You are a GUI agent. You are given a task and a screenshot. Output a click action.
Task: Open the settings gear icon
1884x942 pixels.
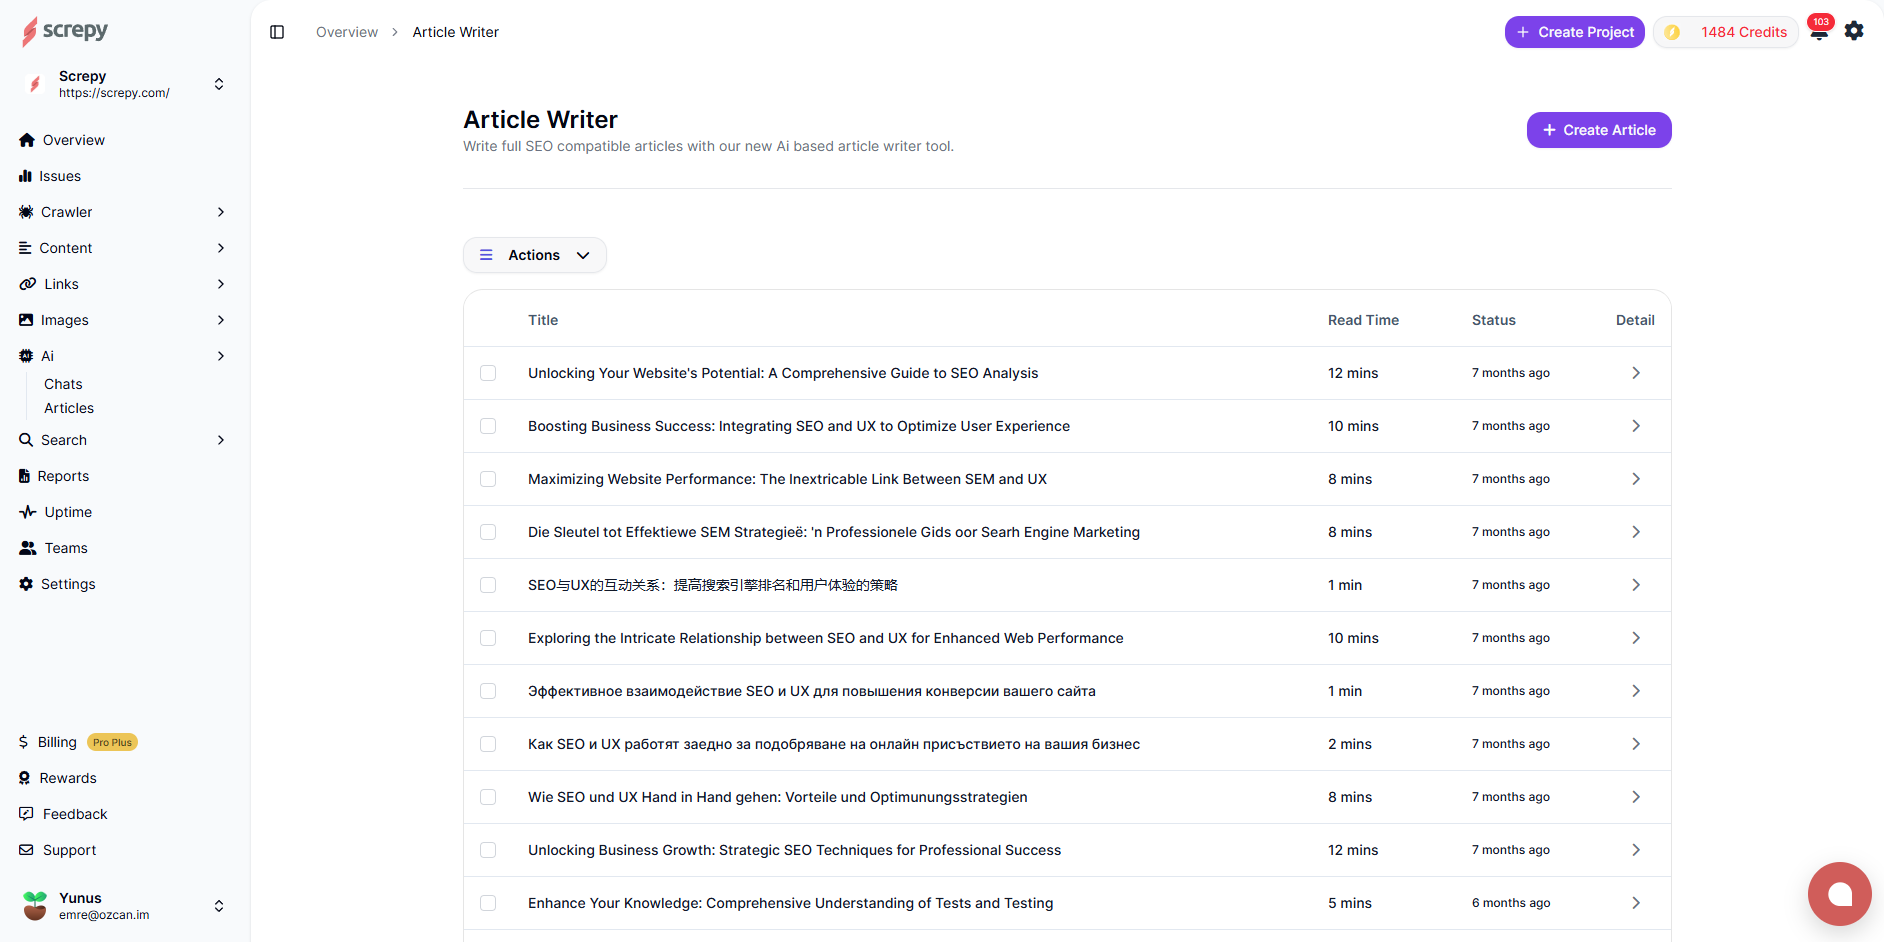tap(1854, 31)
